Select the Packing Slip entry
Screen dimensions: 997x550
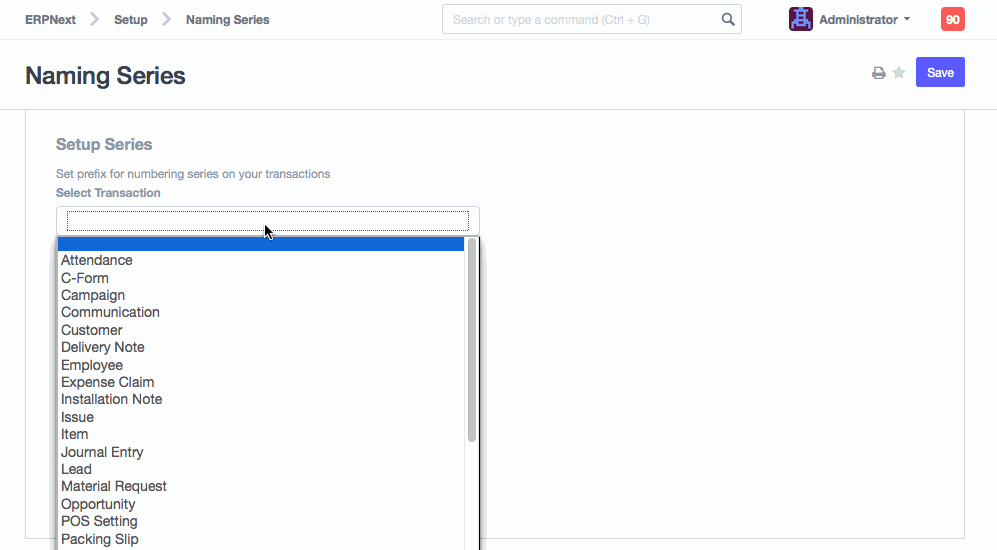(100, 539)
